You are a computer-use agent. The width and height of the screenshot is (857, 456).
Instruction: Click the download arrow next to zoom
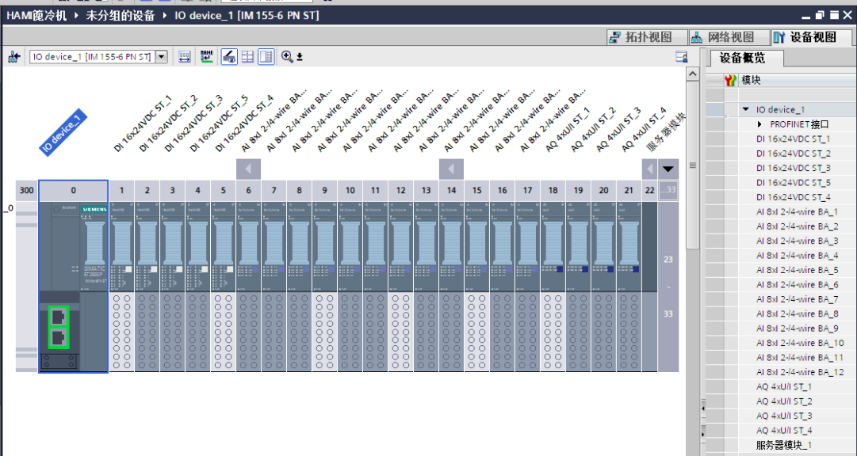coord(300,57)
